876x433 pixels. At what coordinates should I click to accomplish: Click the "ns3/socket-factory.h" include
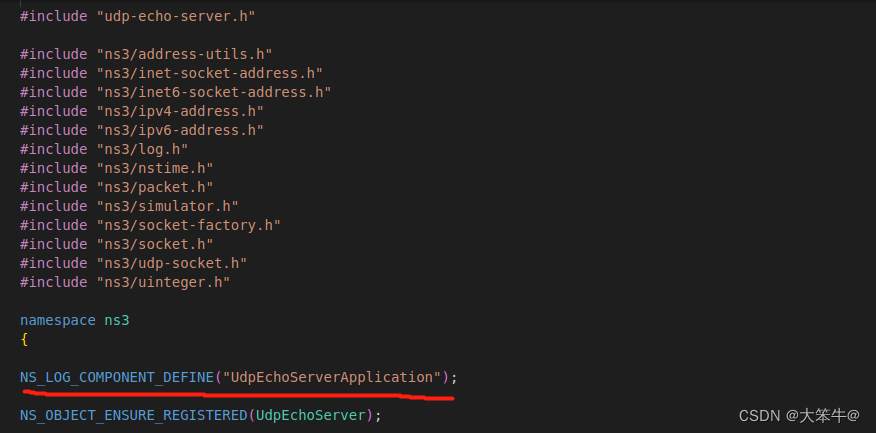tap(189, 225)
